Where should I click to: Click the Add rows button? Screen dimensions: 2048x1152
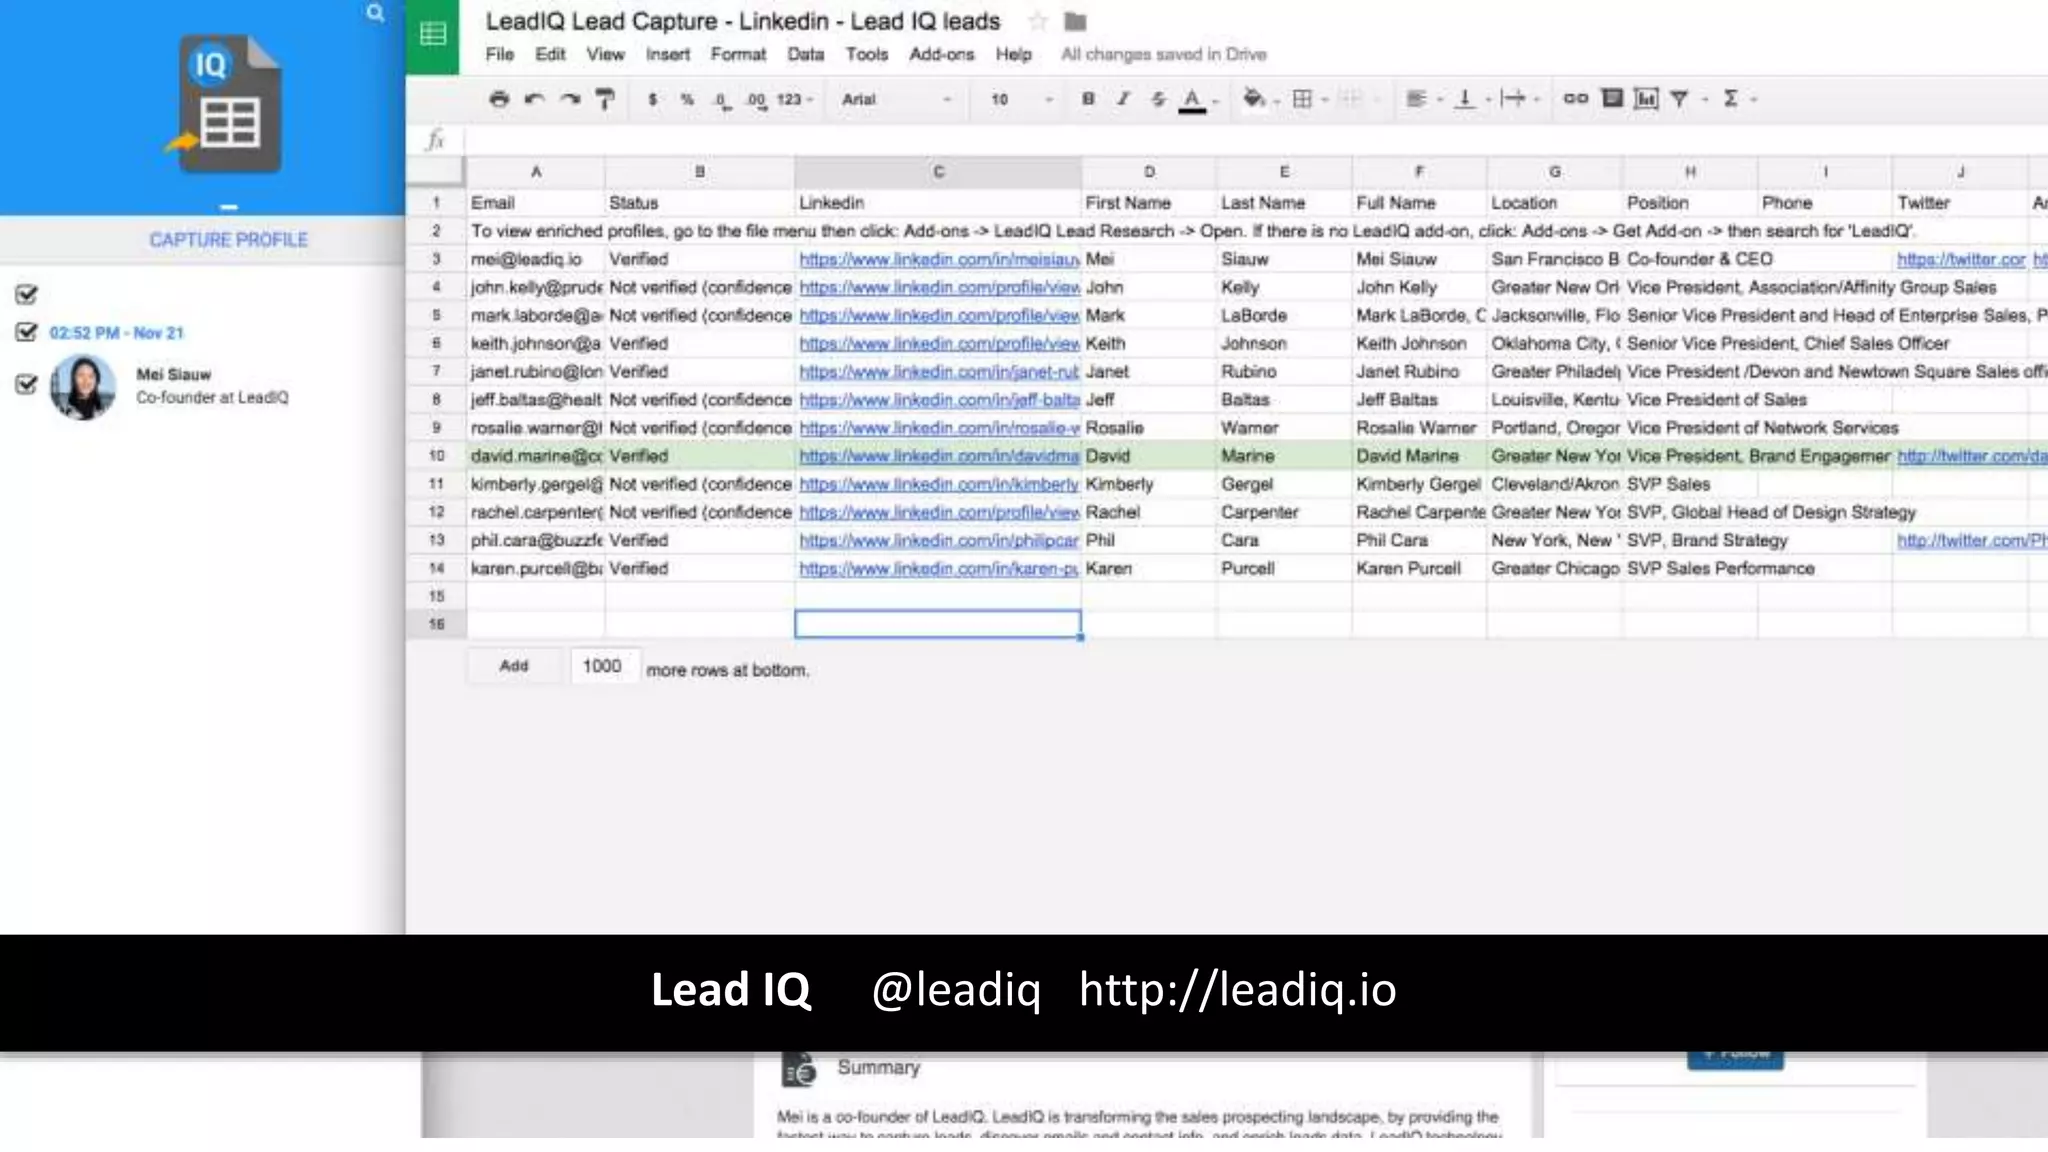click(x=514, y=666)
